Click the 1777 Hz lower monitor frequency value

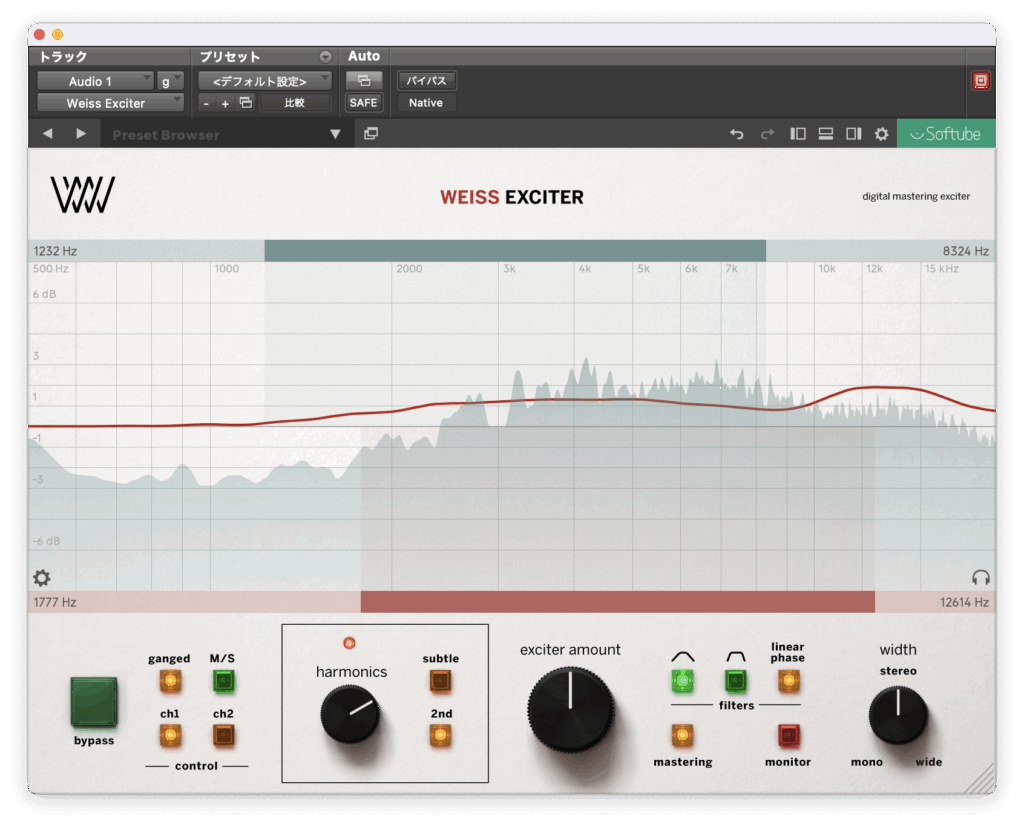click(55, 602)
